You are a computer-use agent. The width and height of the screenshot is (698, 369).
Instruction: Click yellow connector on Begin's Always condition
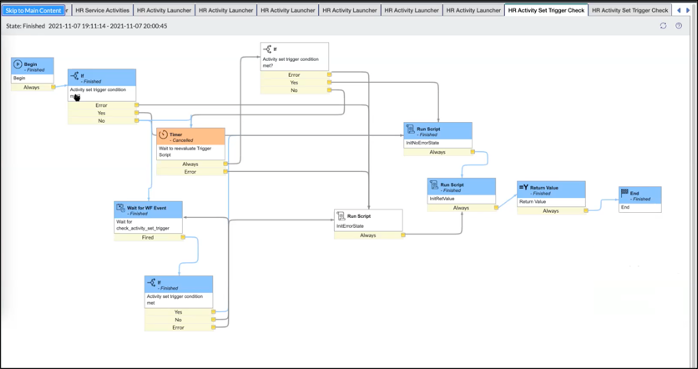(53, 87)
